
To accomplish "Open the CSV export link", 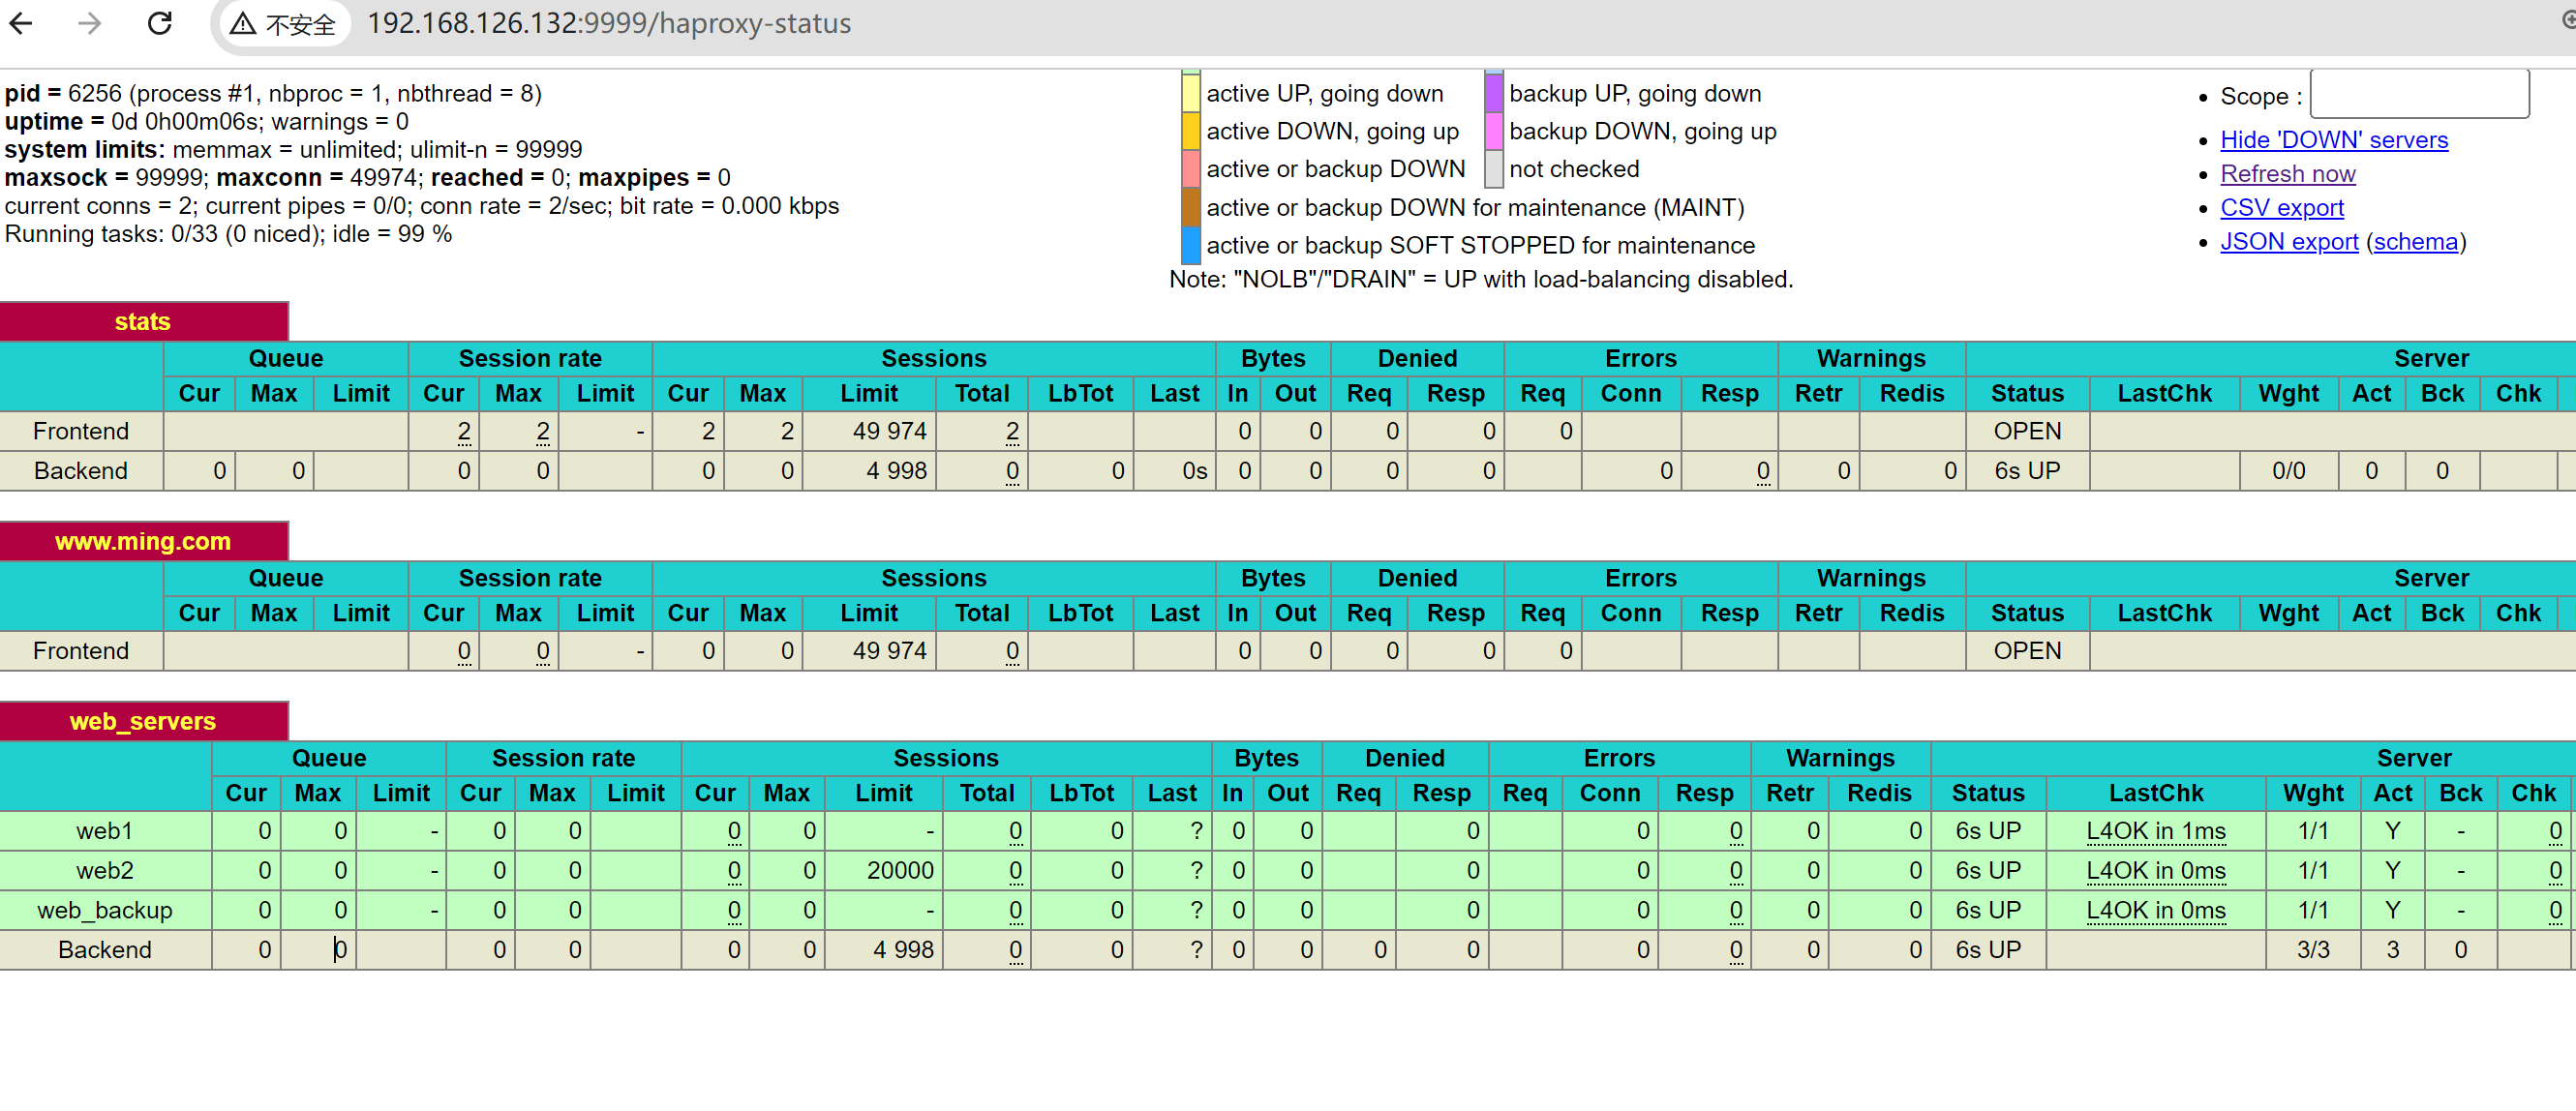I will point(2281,208).
